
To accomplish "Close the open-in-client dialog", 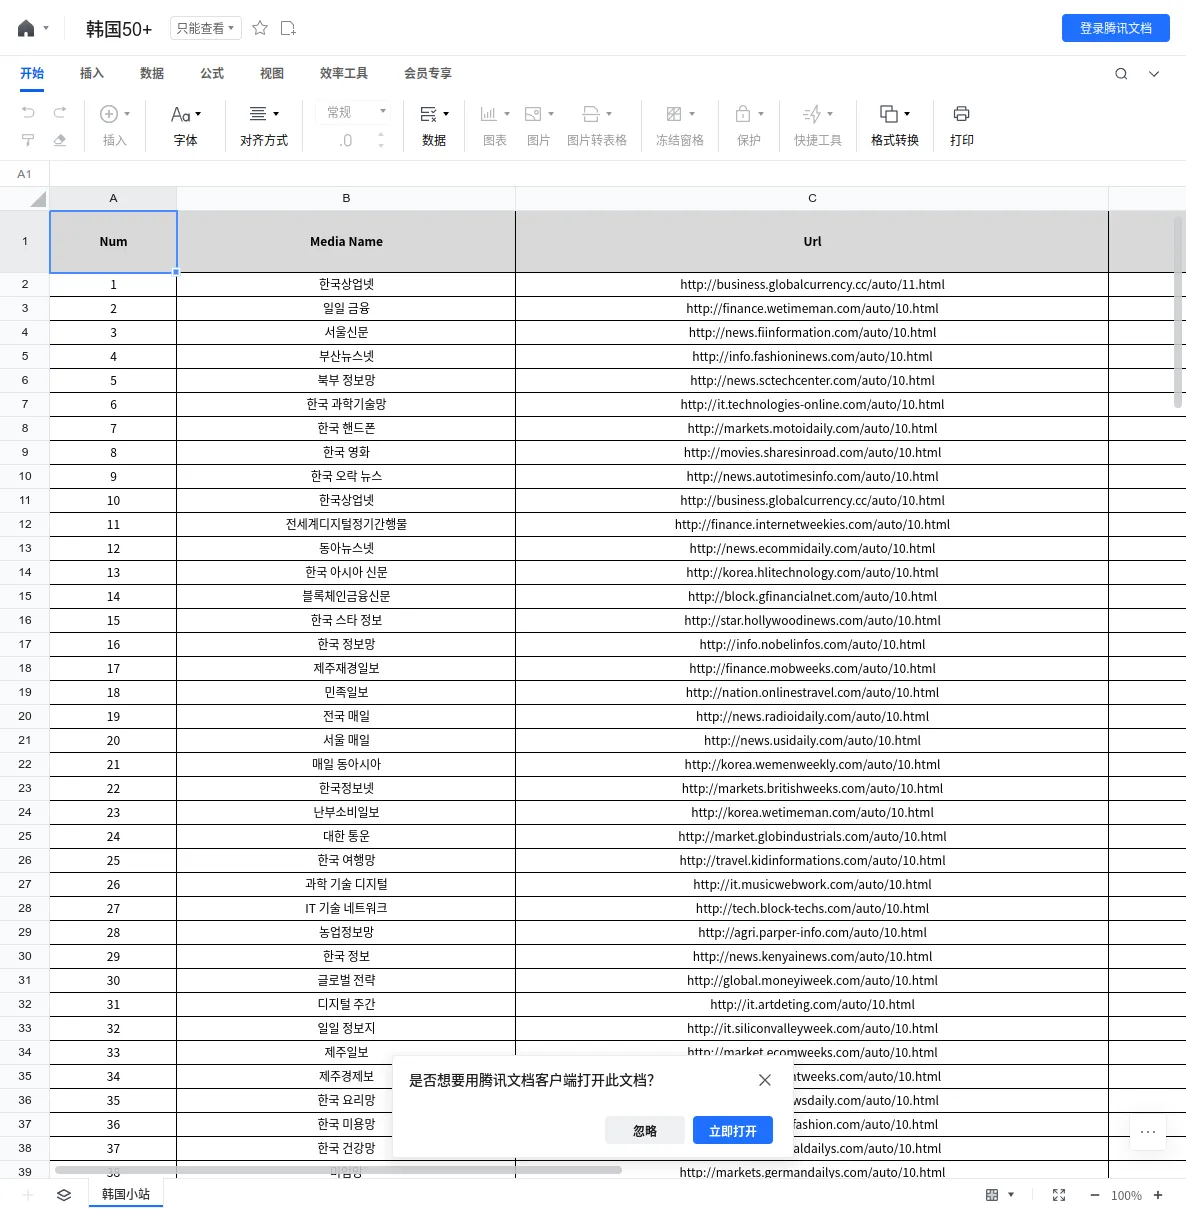I will pyautogui.click(x=765, y=1080).
